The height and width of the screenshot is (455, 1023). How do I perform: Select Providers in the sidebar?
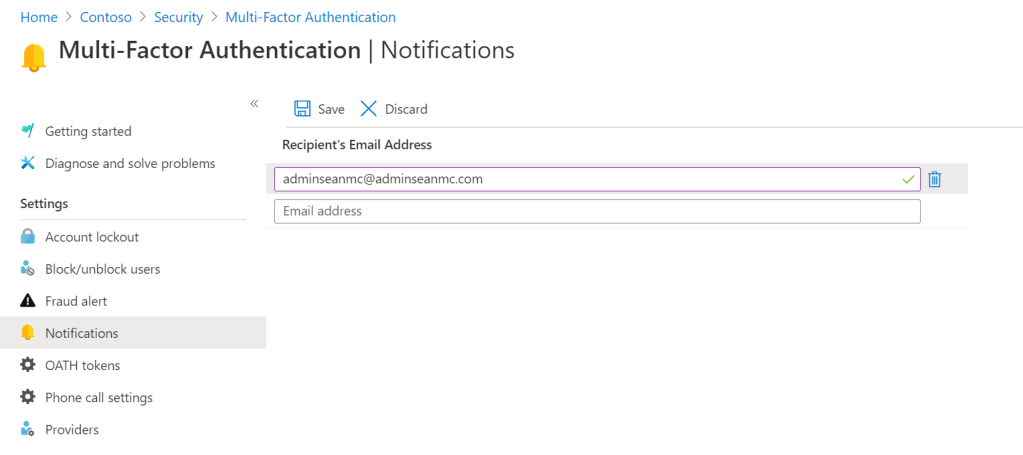tap(71, 429)
